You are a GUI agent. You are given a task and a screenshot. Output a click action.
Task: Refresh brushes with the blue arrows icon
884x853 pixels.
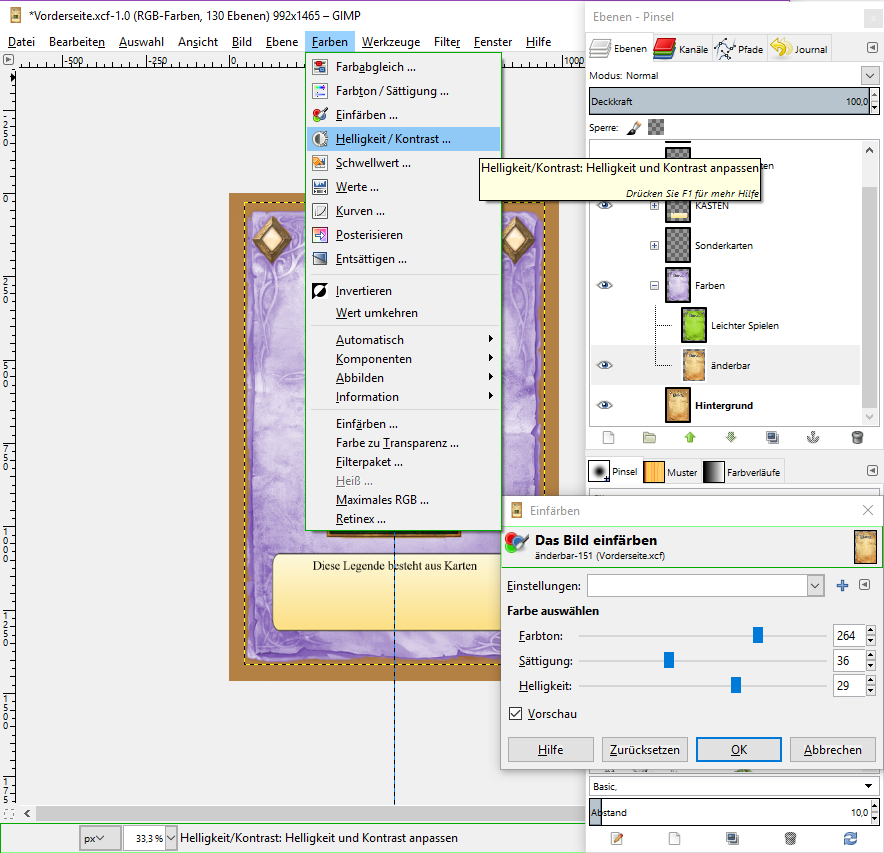[x=850, y=838]
